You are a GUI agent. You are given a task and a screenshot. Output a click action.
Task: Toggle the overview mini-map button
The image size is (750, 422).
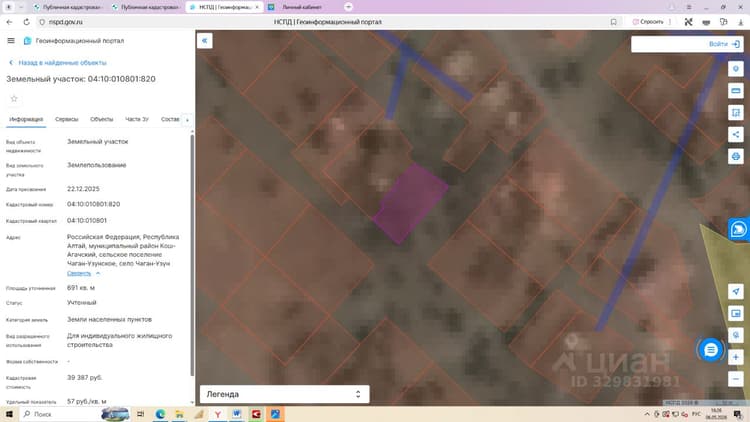pos(736,313)
